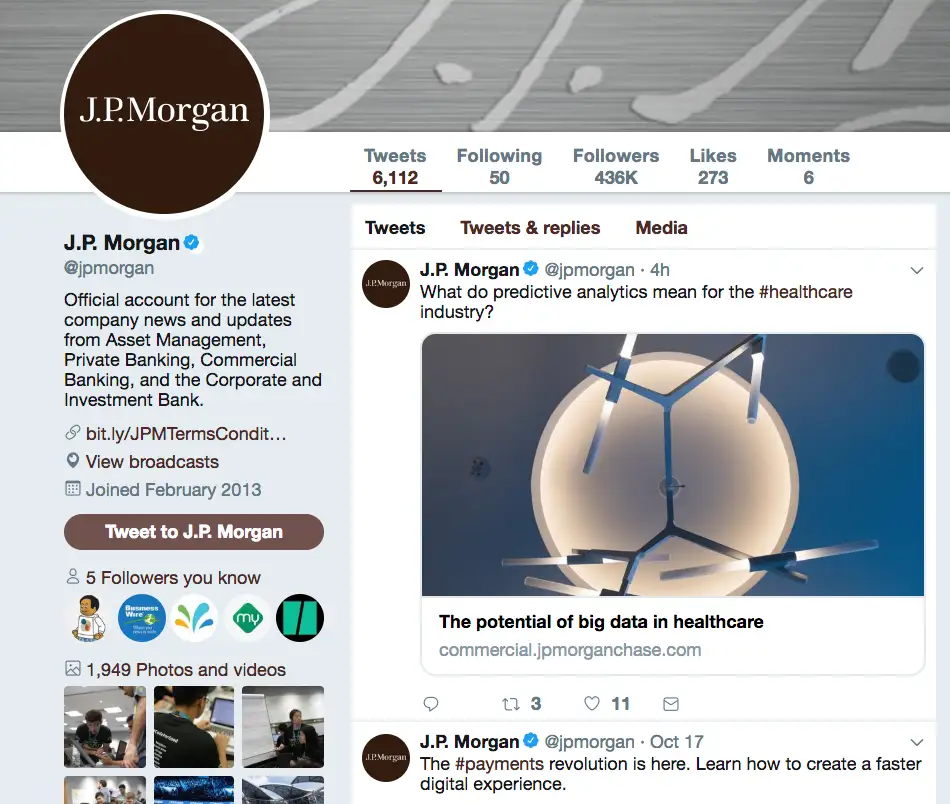This screenshot has height=804, width=950.
Task: Open the bit.ly/JPMTermsCondit link
Action: click(x=186, y=434)
